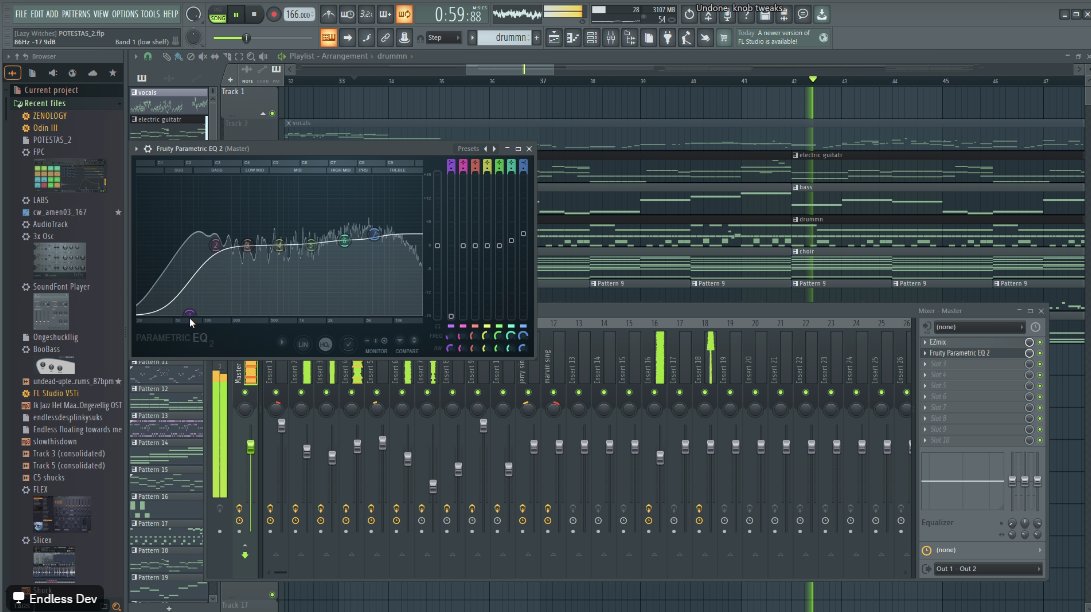Open the TOOLS menu
The image size is (1091, 612).
pyautogui.click(x=150, y=14)
